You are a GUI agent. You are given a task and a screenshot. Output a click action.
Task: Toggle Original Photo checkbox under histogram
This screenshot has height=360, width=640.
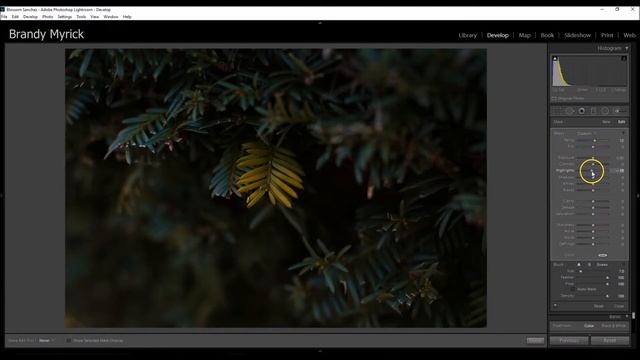pos(554,99)
